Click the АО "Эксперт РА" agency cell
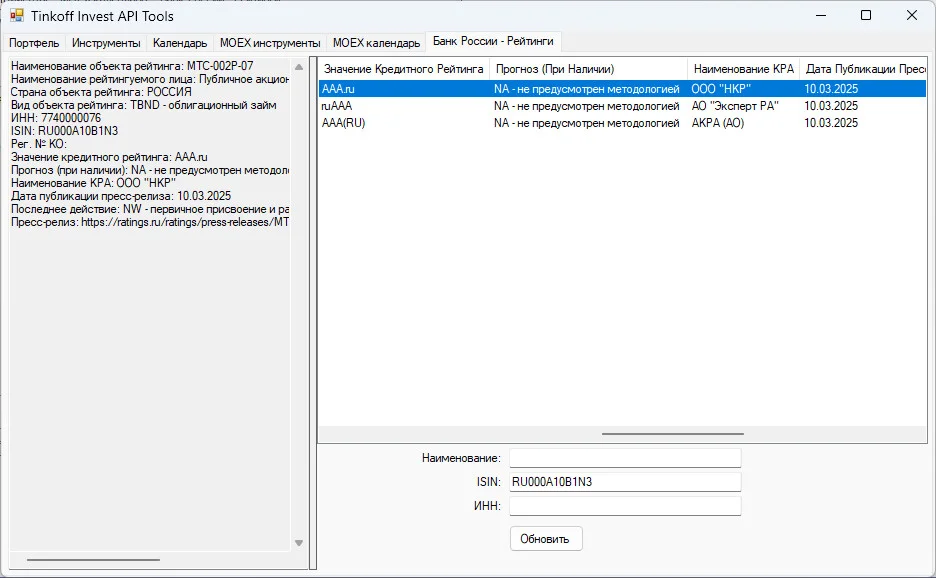The image size is (936, 578). point(735,106)
